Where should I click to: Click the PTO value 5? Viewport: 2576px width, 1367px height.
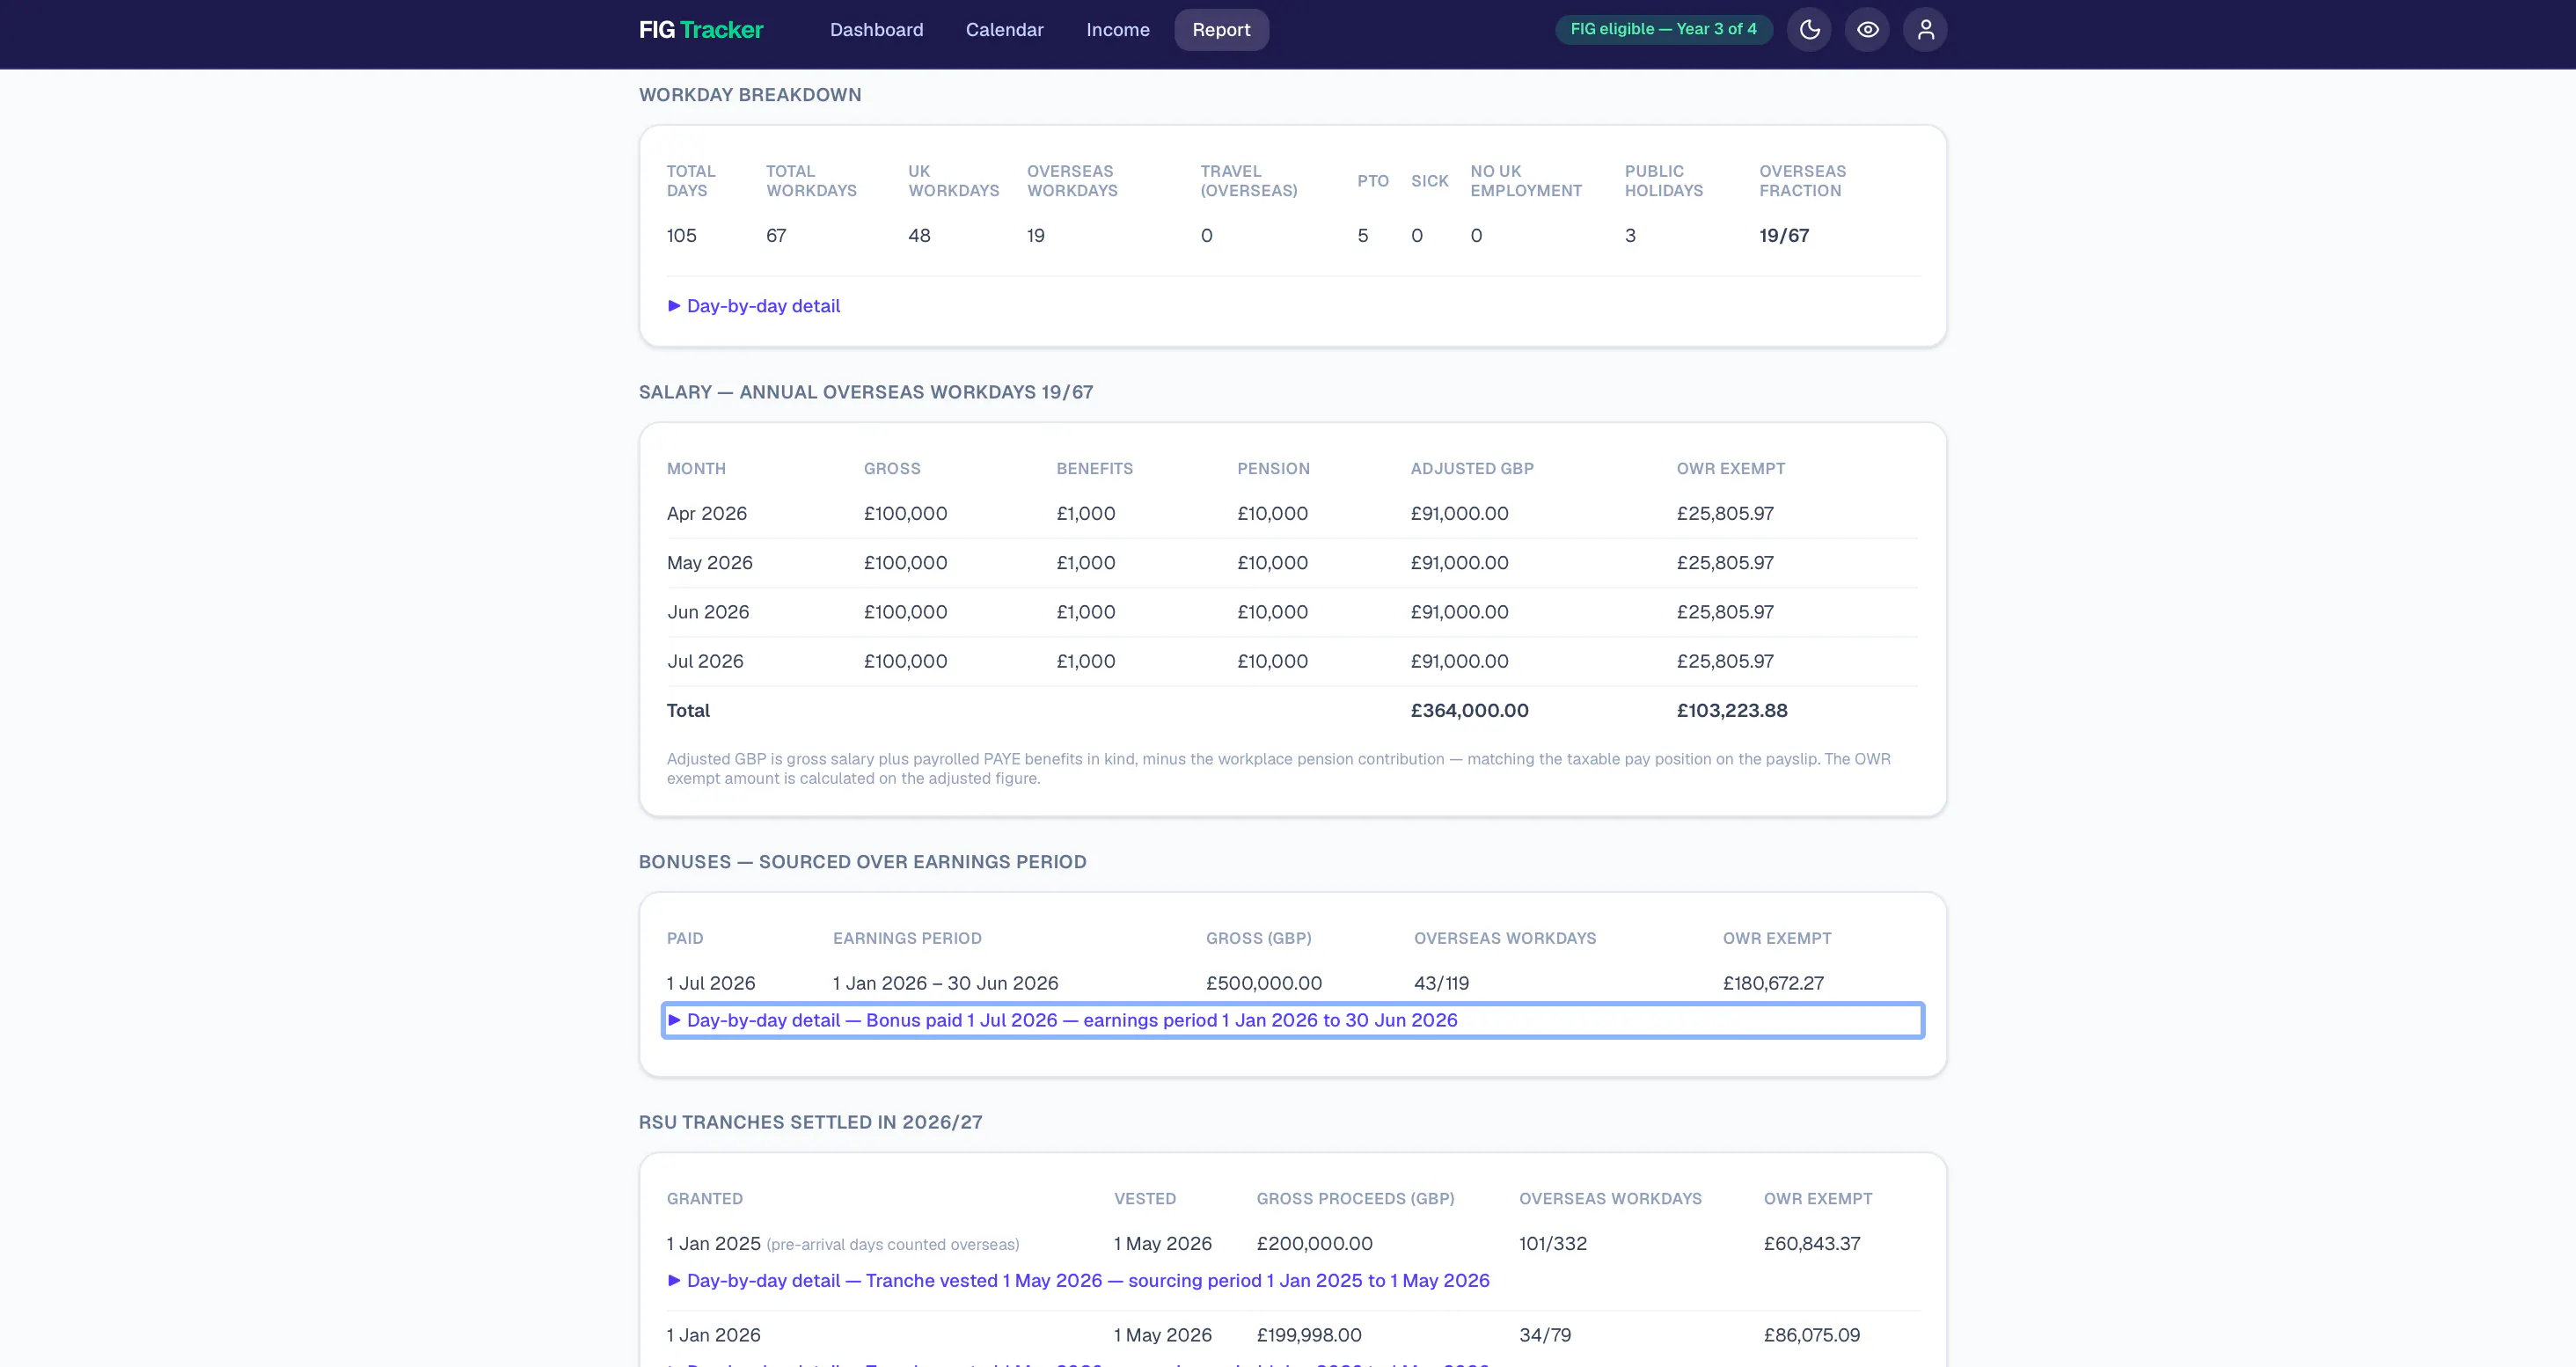1362,236
